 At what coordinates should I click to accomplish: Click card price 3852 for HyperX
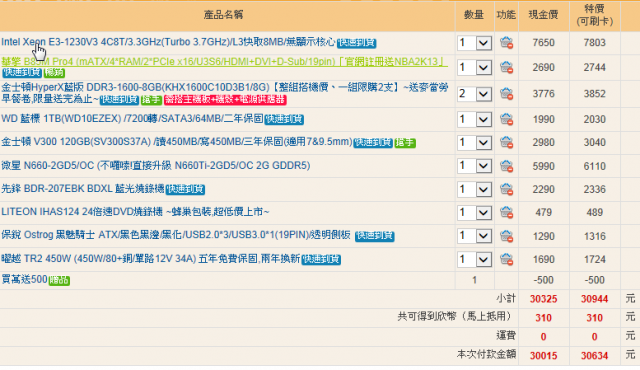(x=594, y=94)
